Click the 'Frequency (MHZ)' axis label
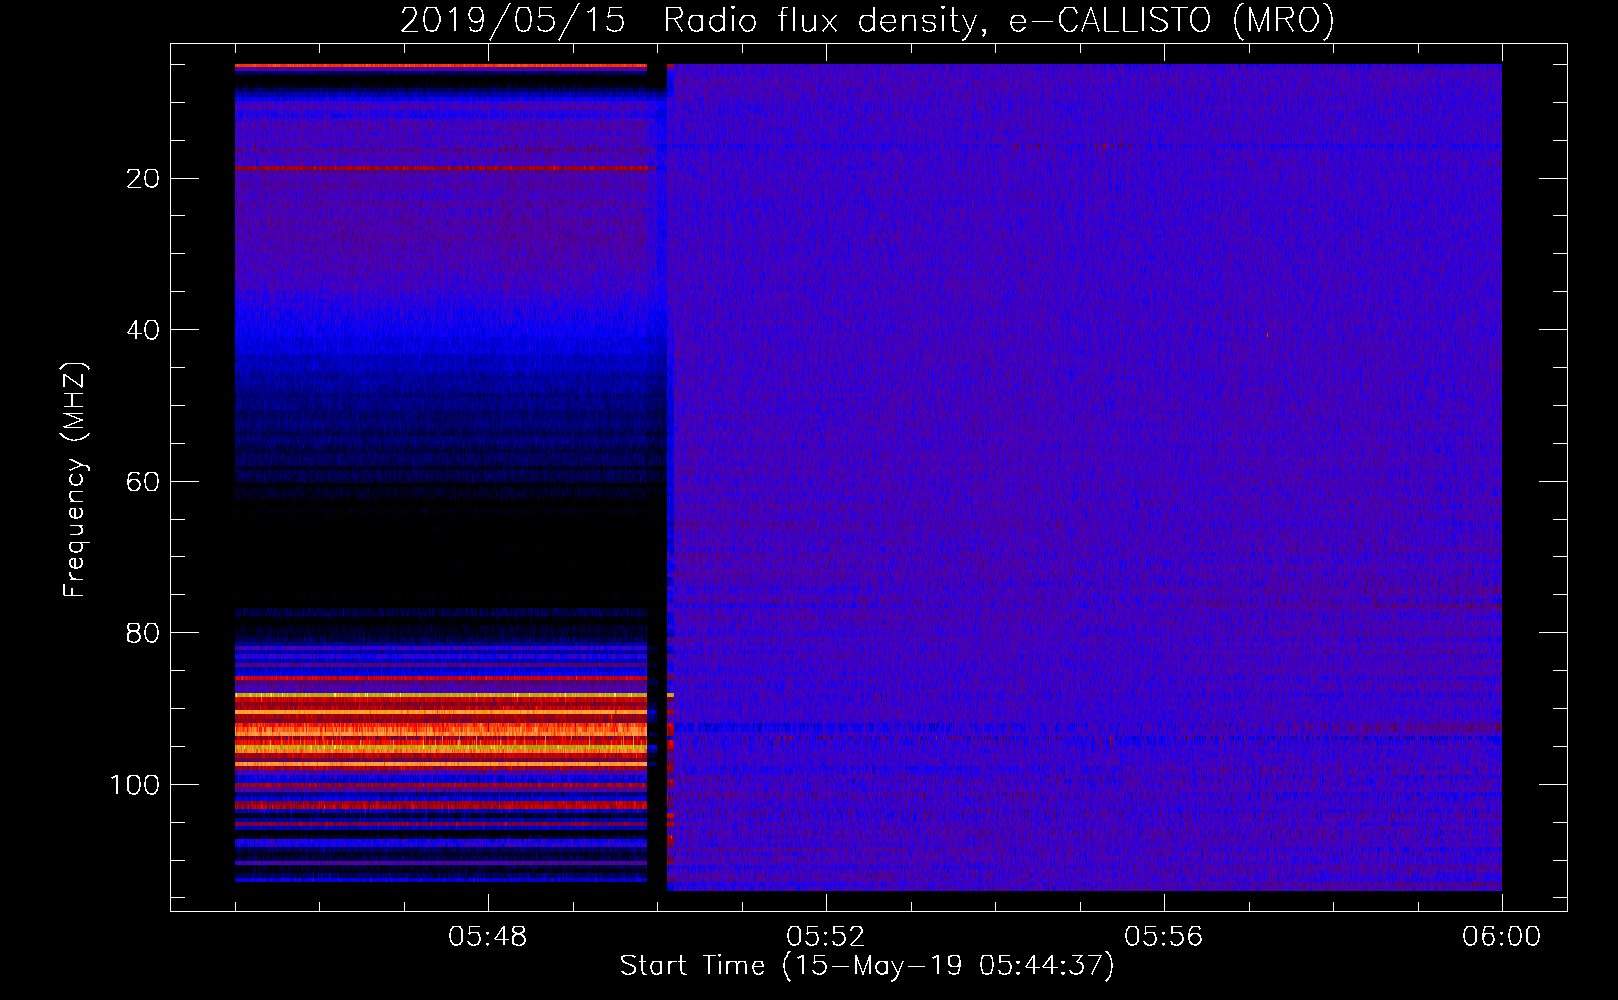The image size is (1618, 1000). [x=75, y=480]
